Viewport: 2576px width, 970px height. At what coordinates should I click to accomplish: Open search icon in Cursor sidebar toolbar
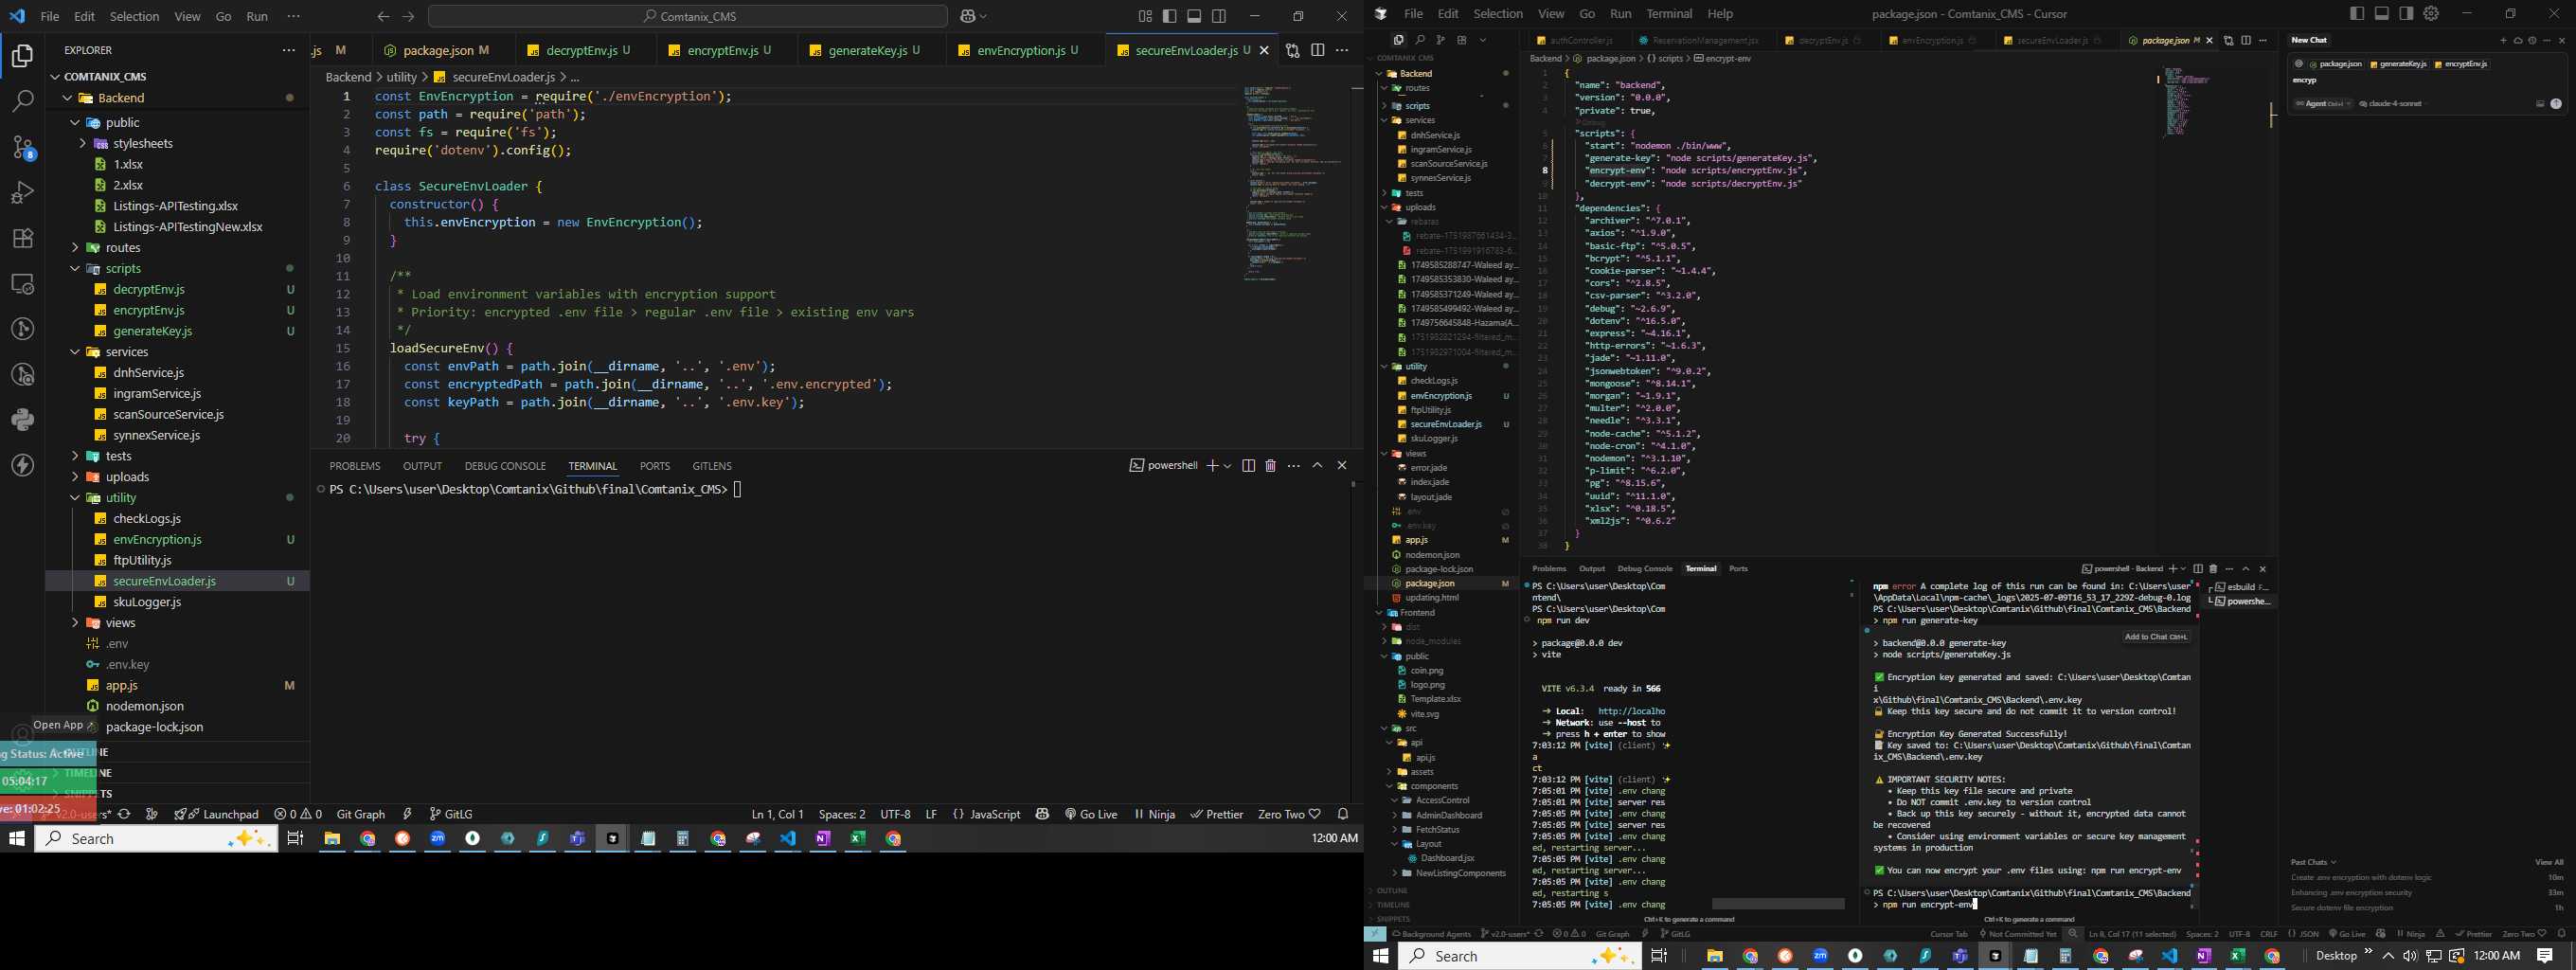coord(1419,40)
